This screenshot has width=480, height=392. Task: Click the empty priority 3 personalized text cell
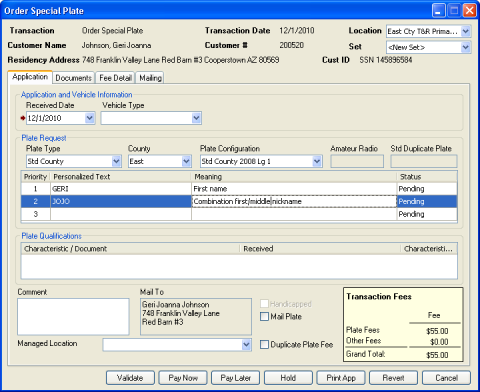point(121,214)
